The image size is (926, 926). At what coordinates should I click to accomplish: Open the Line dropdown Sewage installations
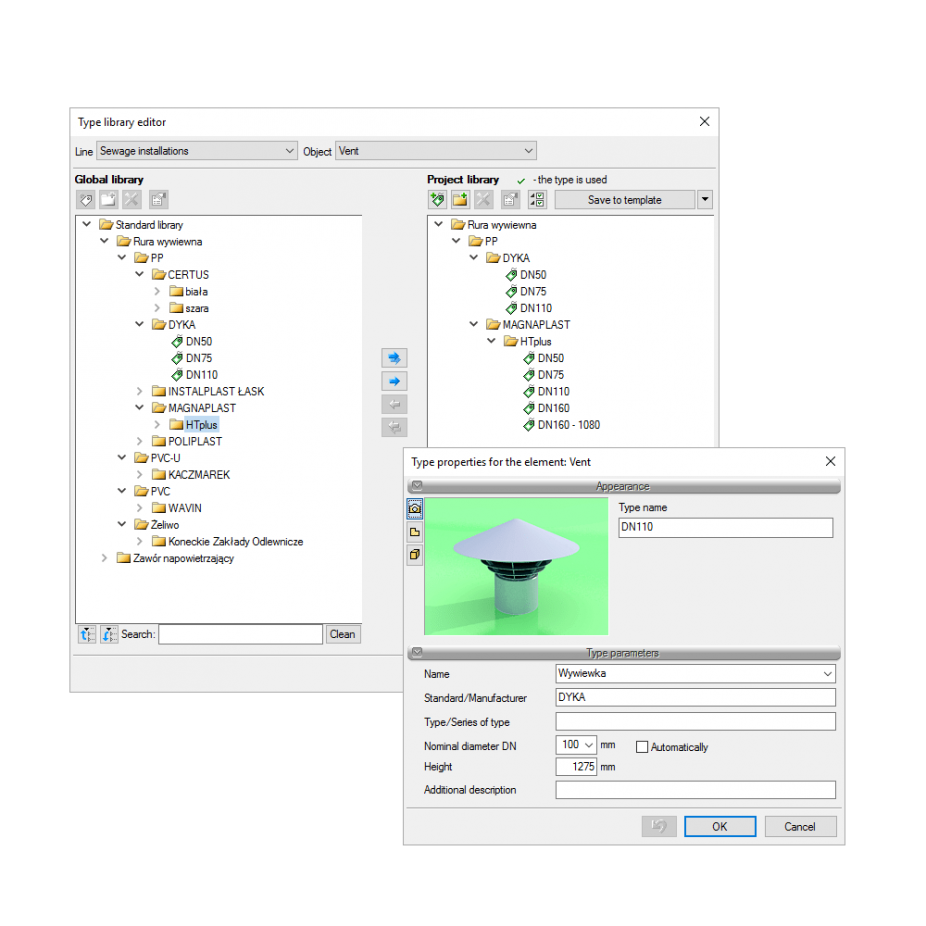click(x=196, y=151)
